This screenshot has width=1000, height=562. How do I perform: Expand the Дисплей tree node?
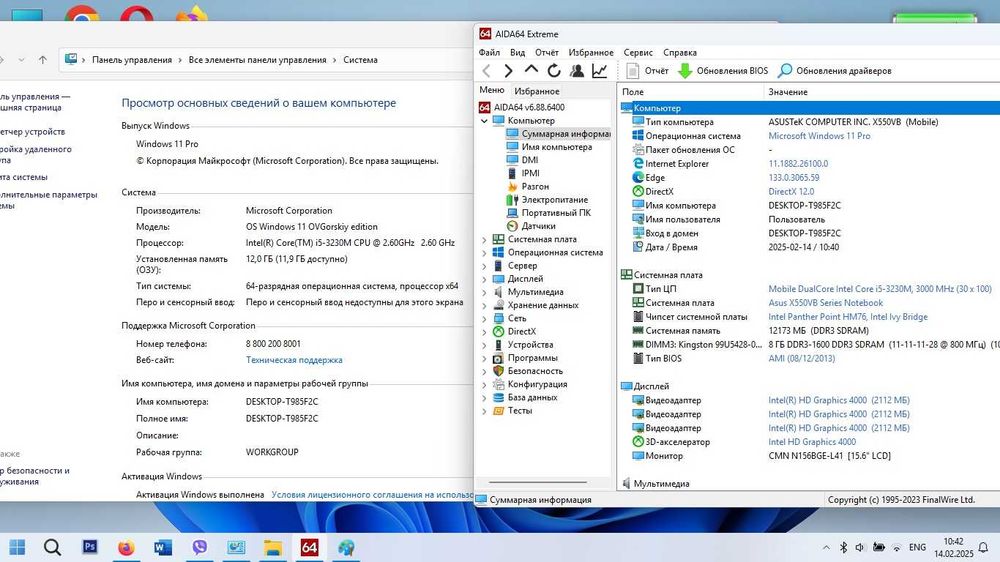(484, 279)
